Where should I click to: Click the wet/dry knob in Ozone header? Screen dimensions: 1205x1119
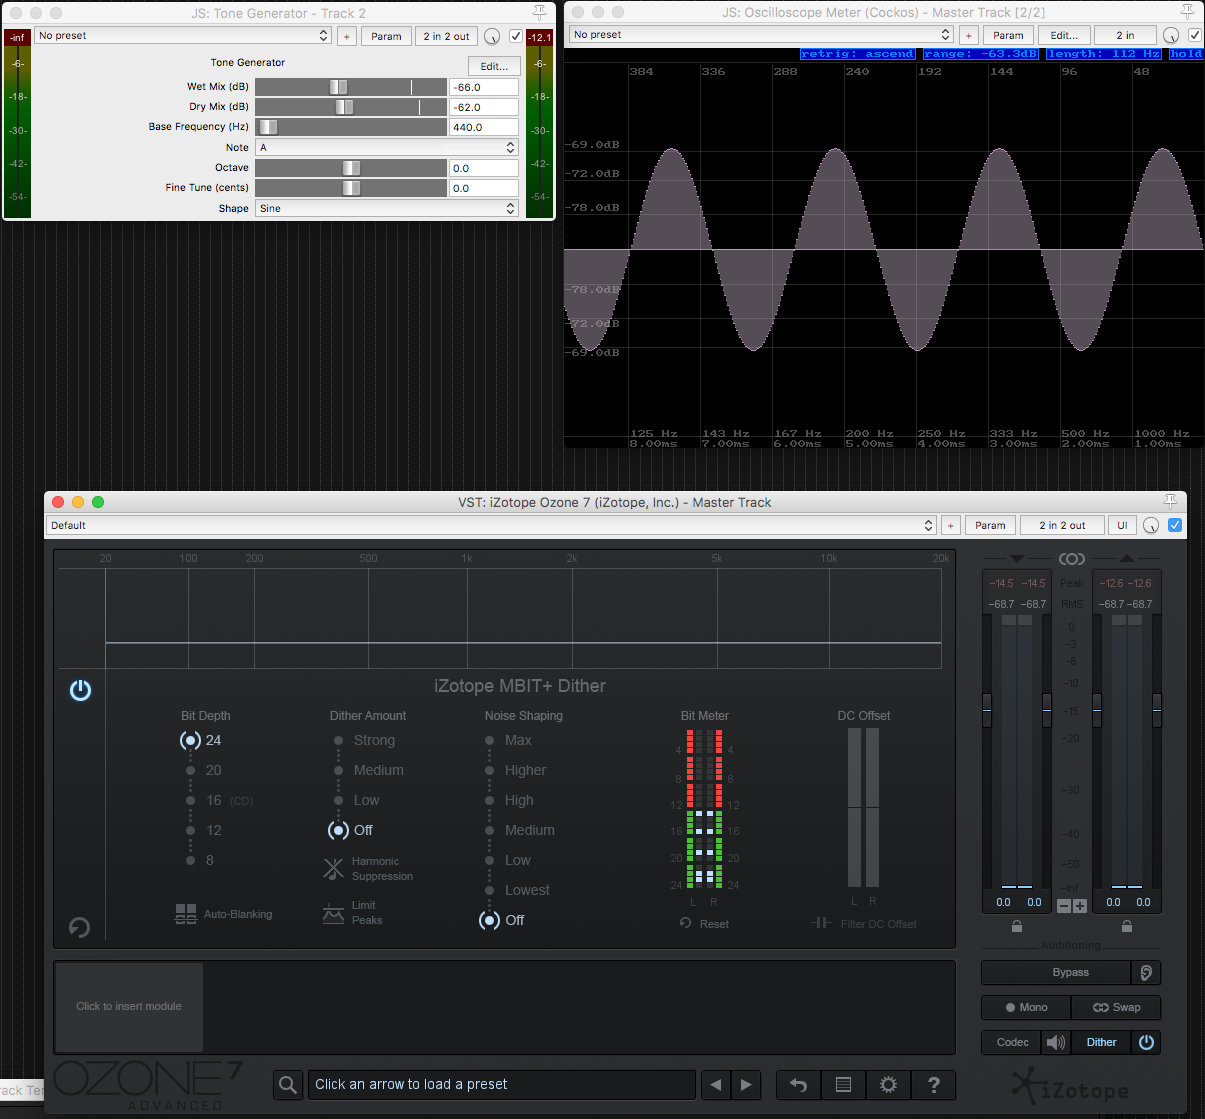[x=1151, y=525]
